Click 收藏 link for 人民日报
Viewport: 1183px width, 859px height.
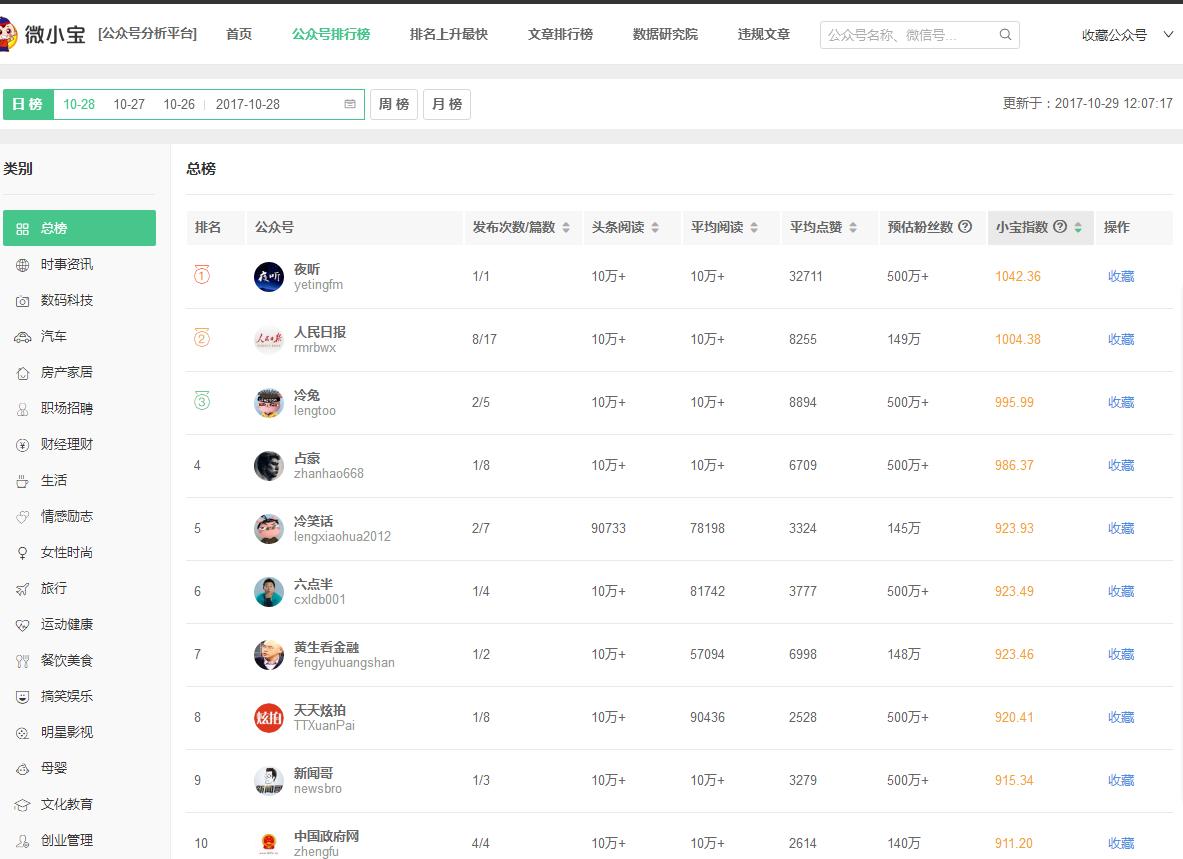click(x=1121, y=339)
